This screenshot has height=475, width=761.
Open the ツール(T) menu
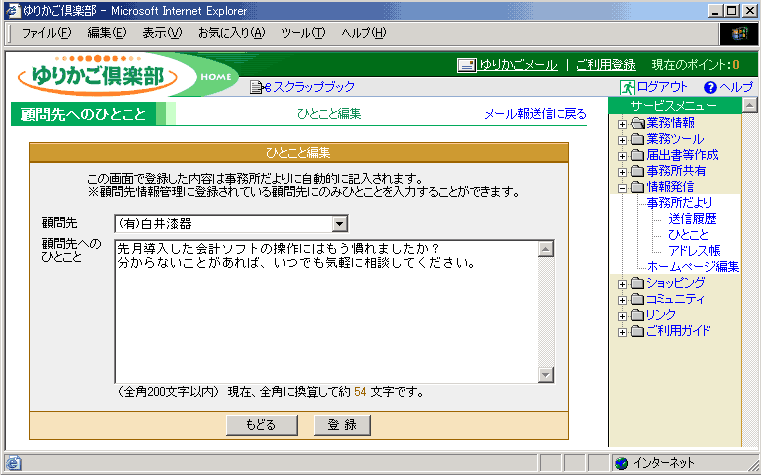pos(303,33)
